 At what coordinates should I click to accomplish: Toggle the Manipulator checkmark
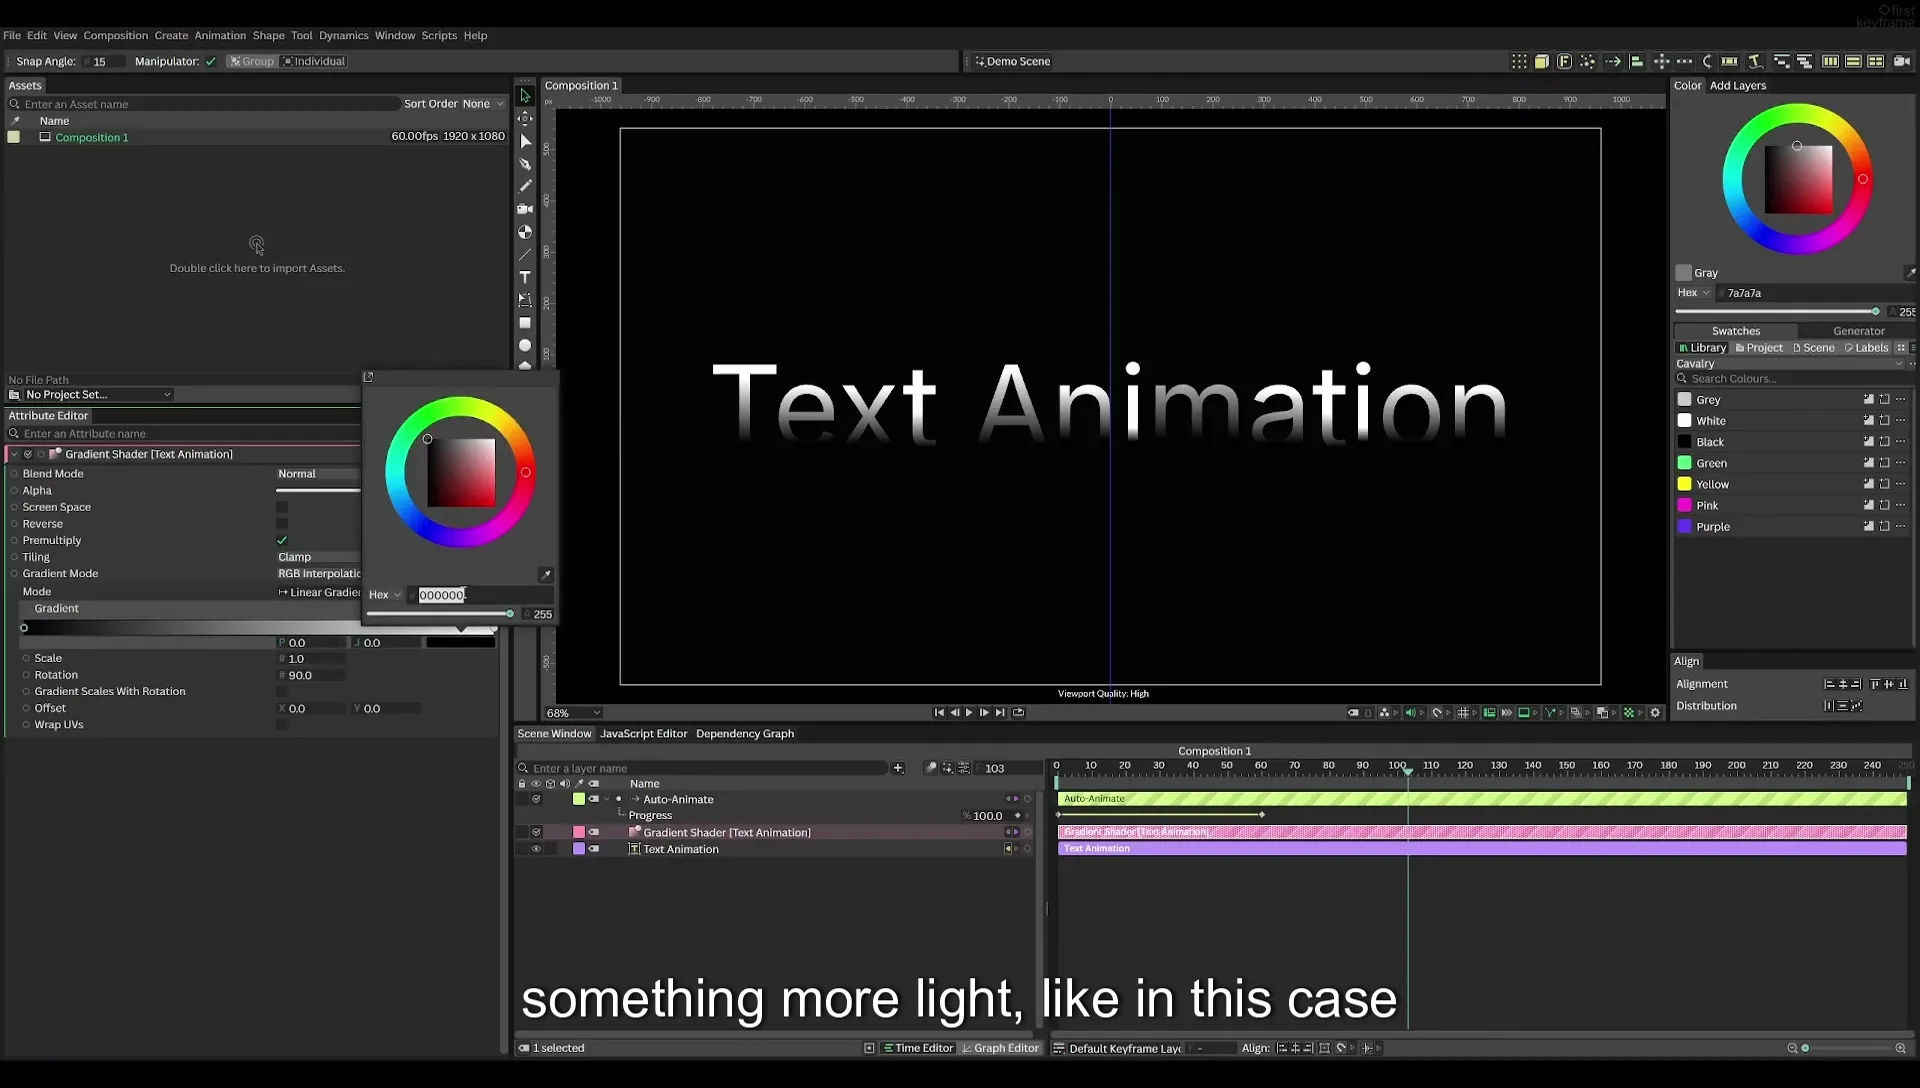[x=211, y=62]
